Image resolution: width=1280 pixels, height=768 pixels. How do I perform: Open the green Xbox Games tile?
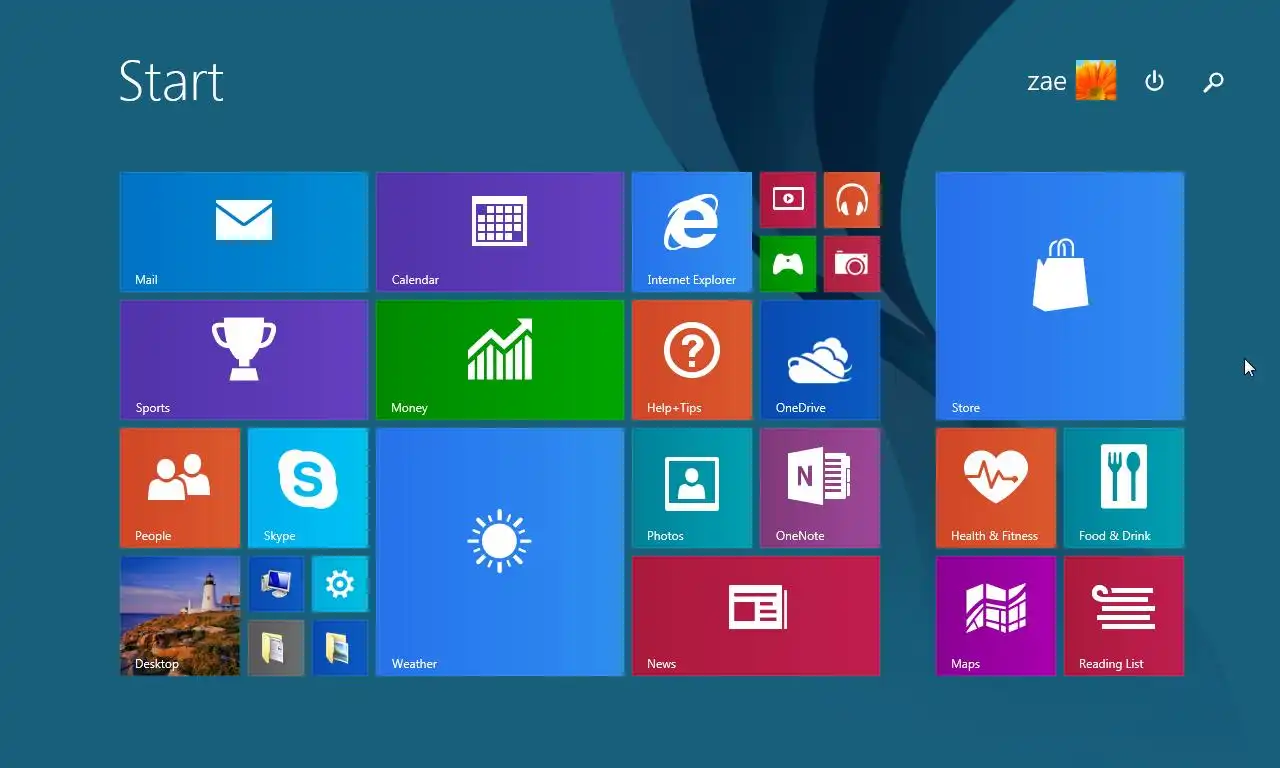point(788,264)
